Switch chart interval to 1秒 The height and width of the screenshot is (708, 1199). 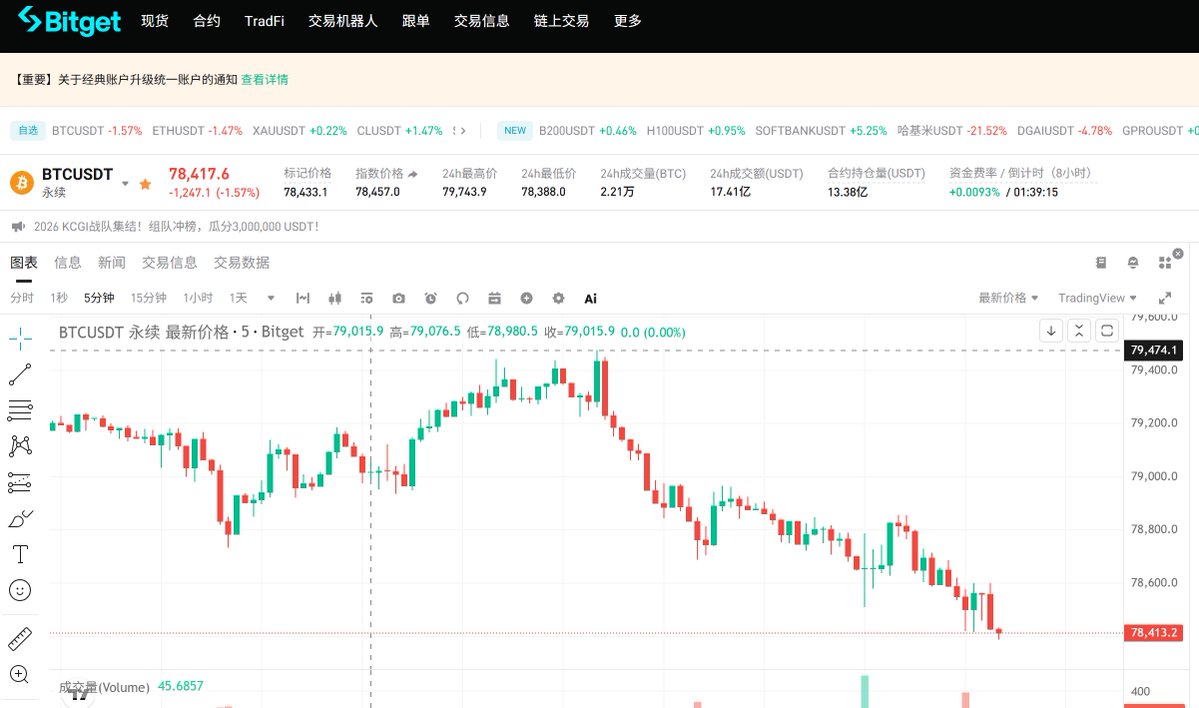pos(59,298)
